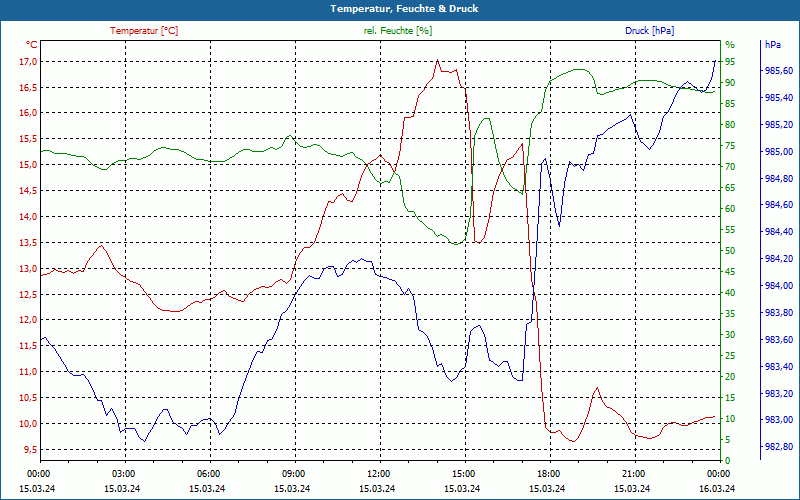
Task: Click the '984,00' pressure axis value
Action: tap(779, 286)
